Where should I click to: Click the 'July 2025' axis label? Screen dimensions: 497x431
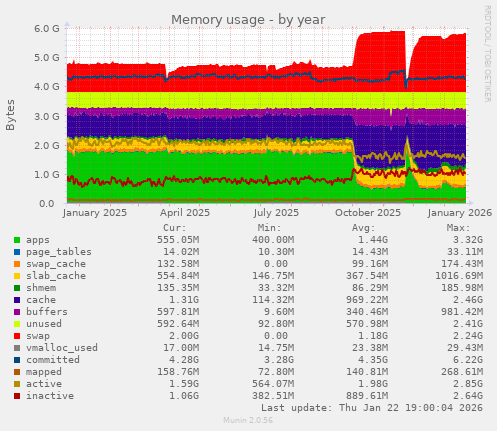276,213
